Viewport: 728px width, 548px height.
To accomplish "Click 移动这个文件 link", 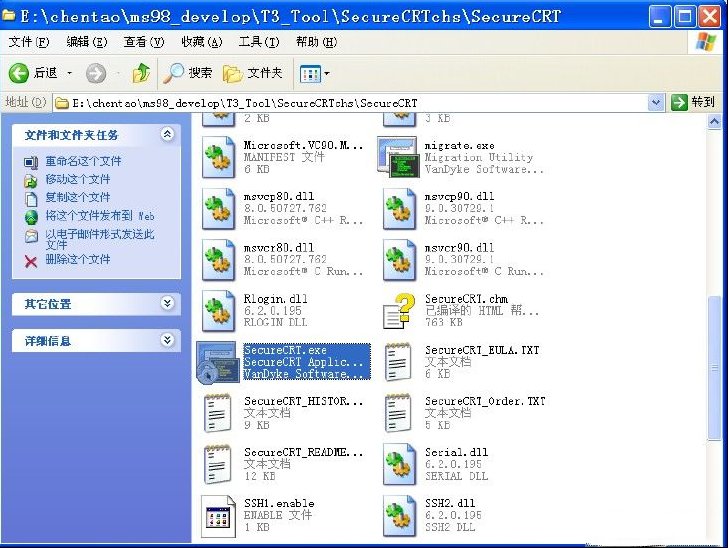I will point(78,179).
